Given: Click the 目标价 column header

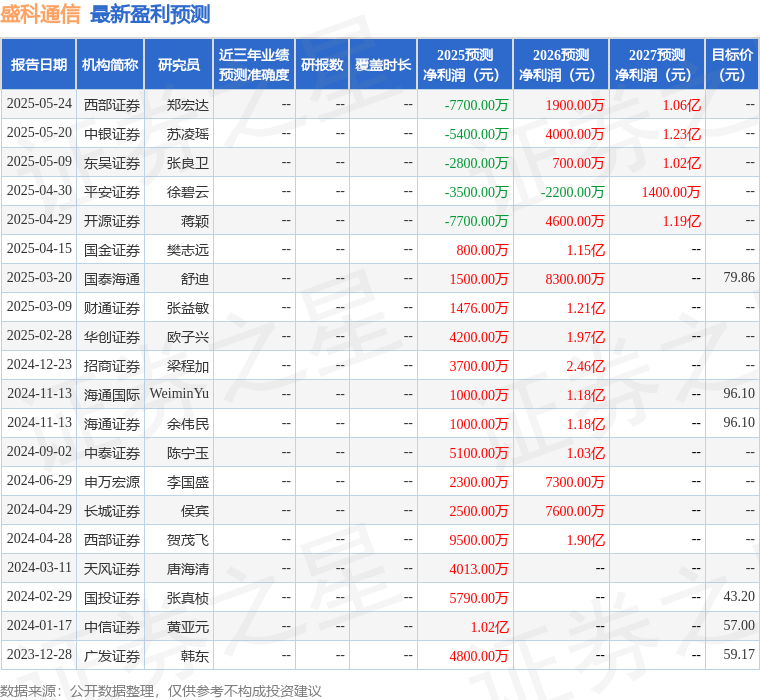Looking at the screenshot, I should coord(732,64).
